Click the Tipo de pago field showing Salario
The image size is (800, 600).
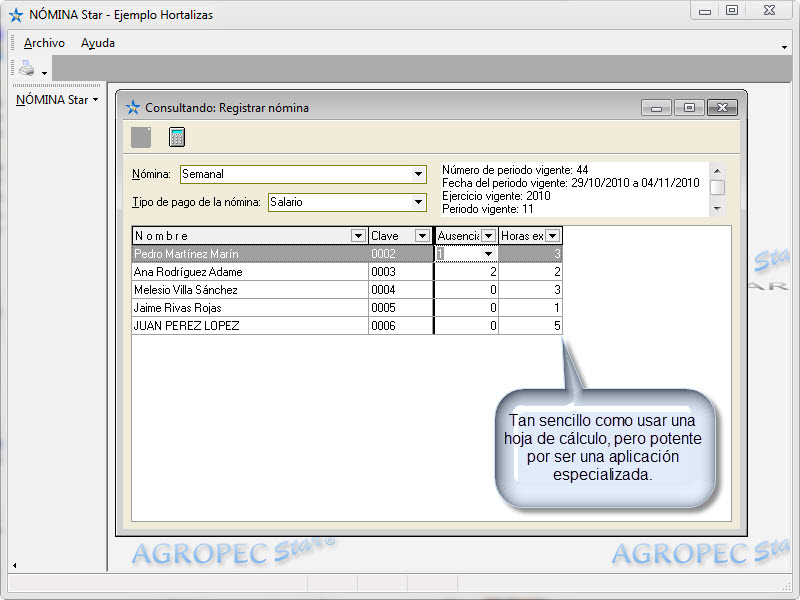tap(347, 202)
